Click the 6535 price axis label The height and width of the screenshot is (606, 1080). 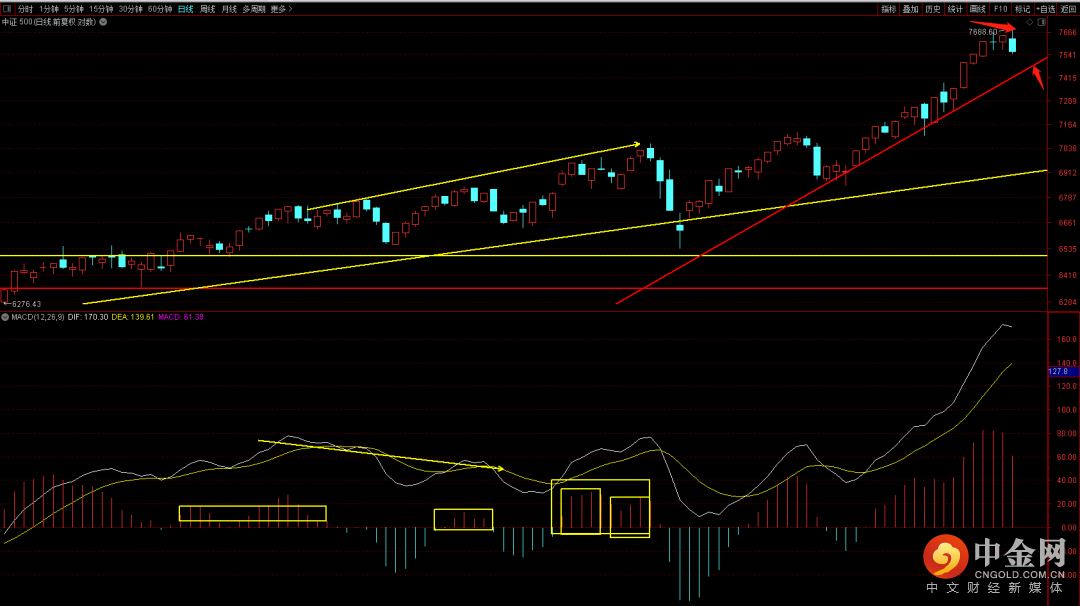(1068, 249)
